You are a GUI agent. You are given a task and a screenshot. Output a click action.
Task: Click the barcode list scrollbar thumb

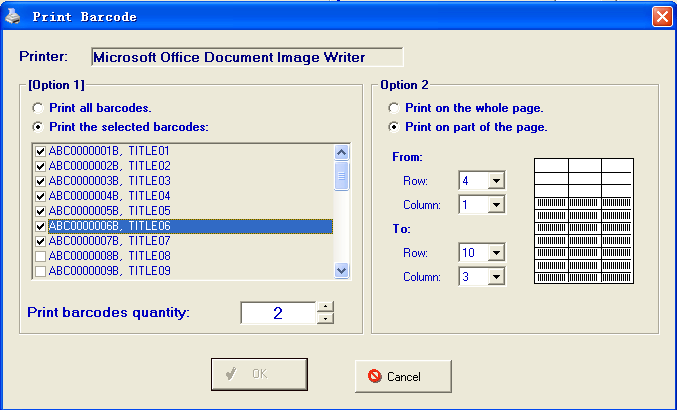pyautogui.click(x=341, y=176)
